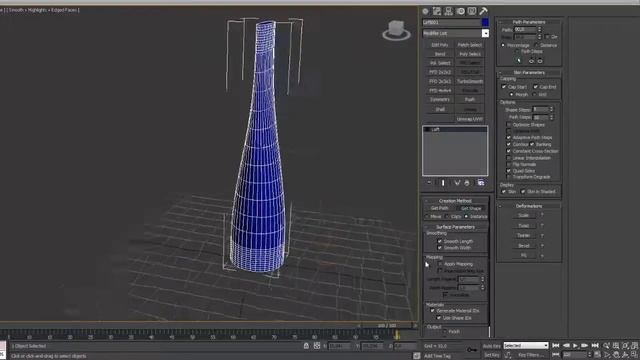Click Previous Frame playback button
The image size is (640, 360).
point(566,346)
